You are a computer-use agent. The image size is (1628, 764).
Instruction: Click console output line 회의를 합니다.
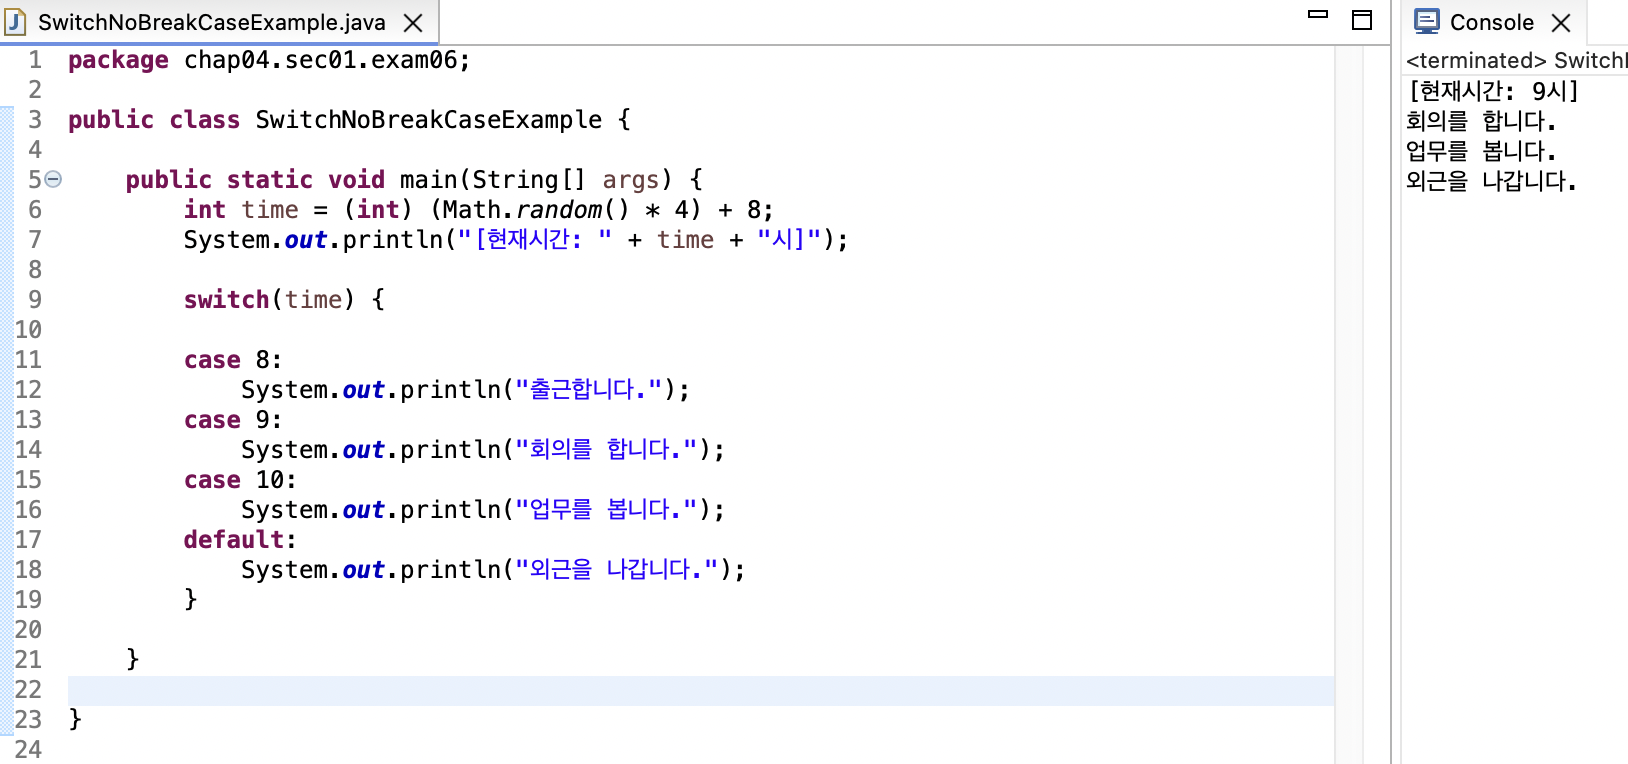[1481, 121]
